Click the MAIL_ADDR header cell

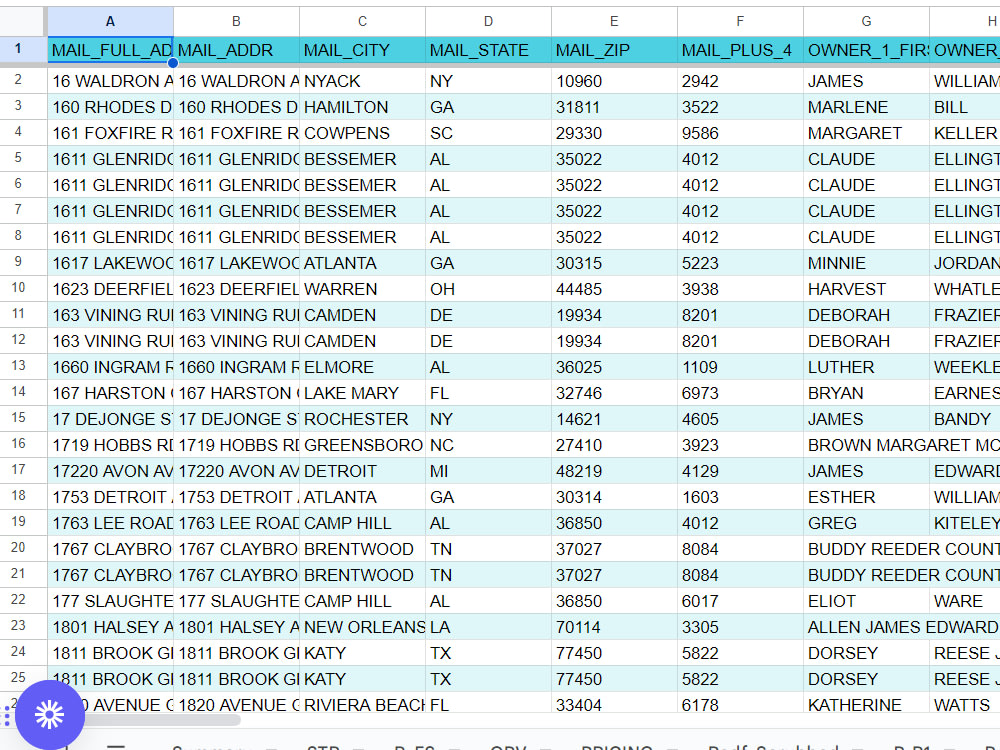pyautogui.click(x=236, y=50)
